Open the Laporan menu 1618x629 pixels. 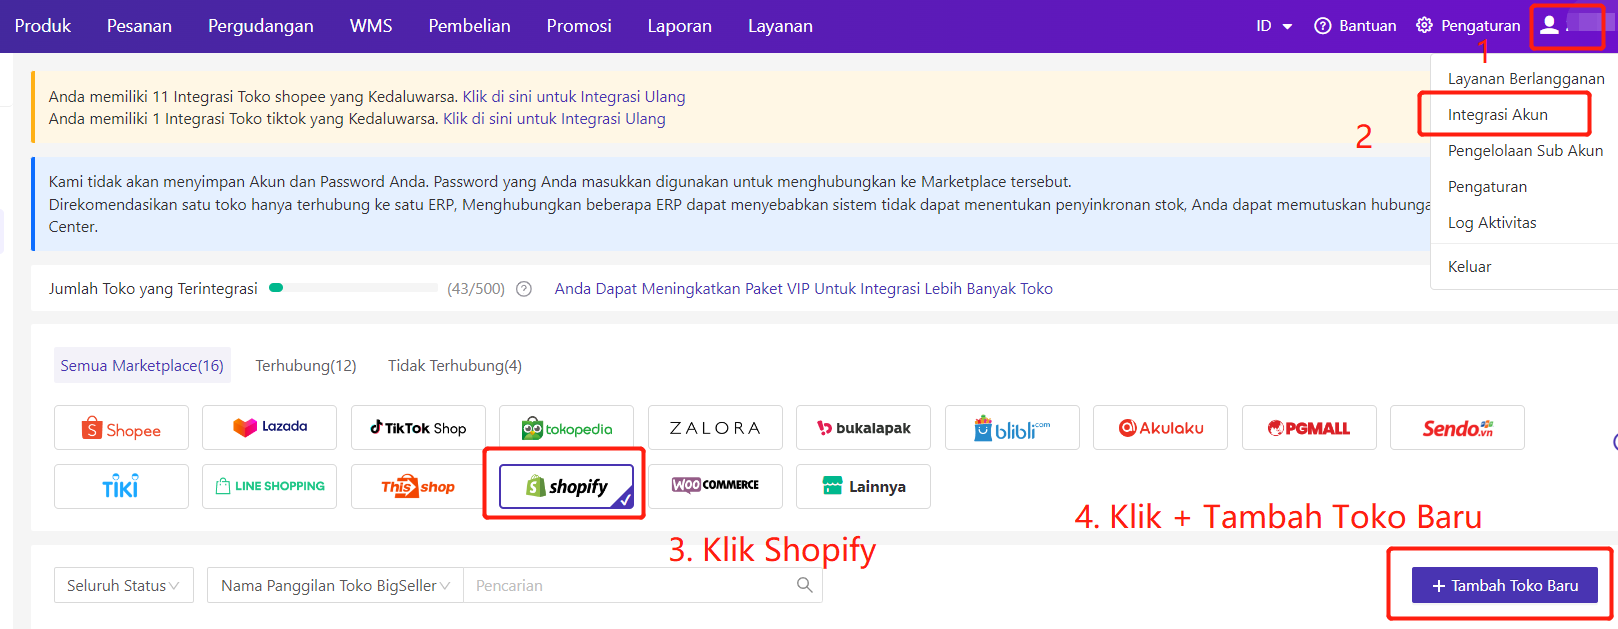coord(680,26)
